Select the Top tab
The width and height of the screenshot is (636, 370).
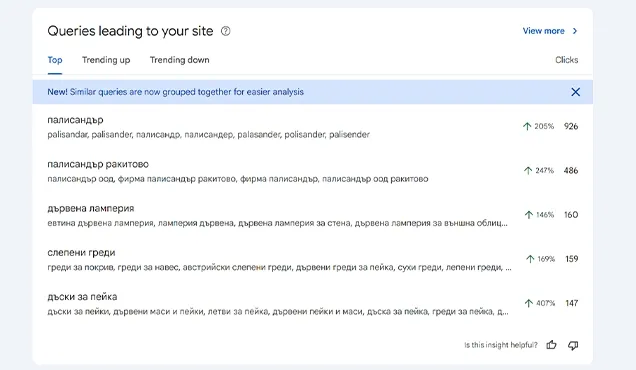(55, 60)
